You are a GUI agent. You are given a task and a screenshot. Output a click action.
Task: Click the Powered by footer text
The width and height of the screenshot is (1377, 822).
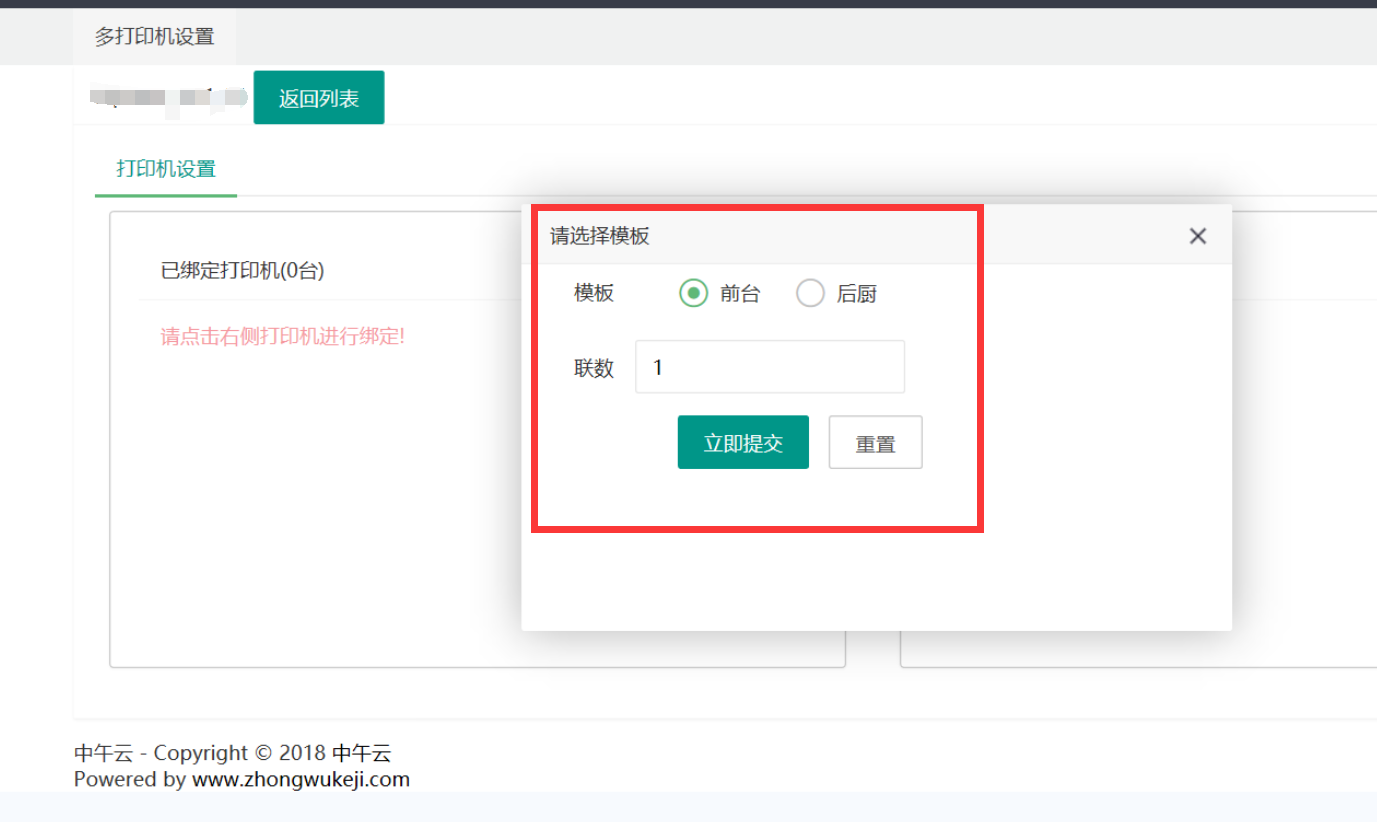point(130,780)
